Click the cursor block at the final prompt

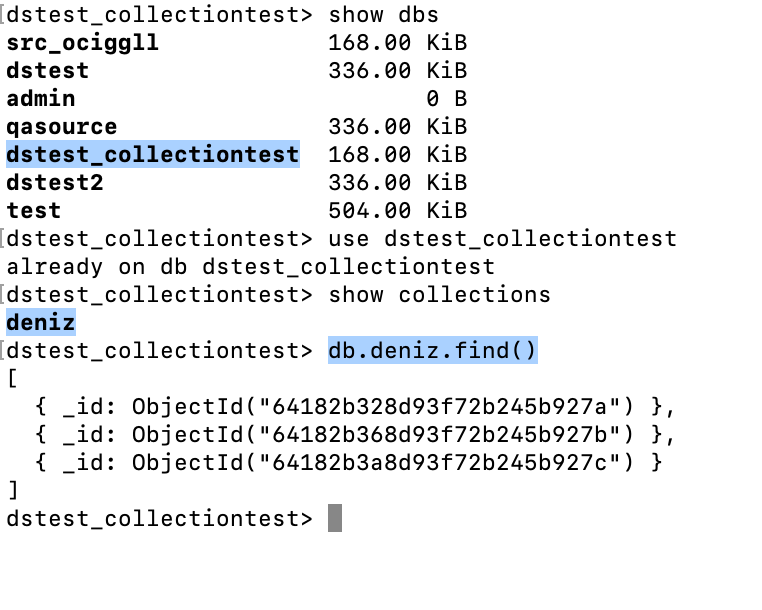(335, 519)
